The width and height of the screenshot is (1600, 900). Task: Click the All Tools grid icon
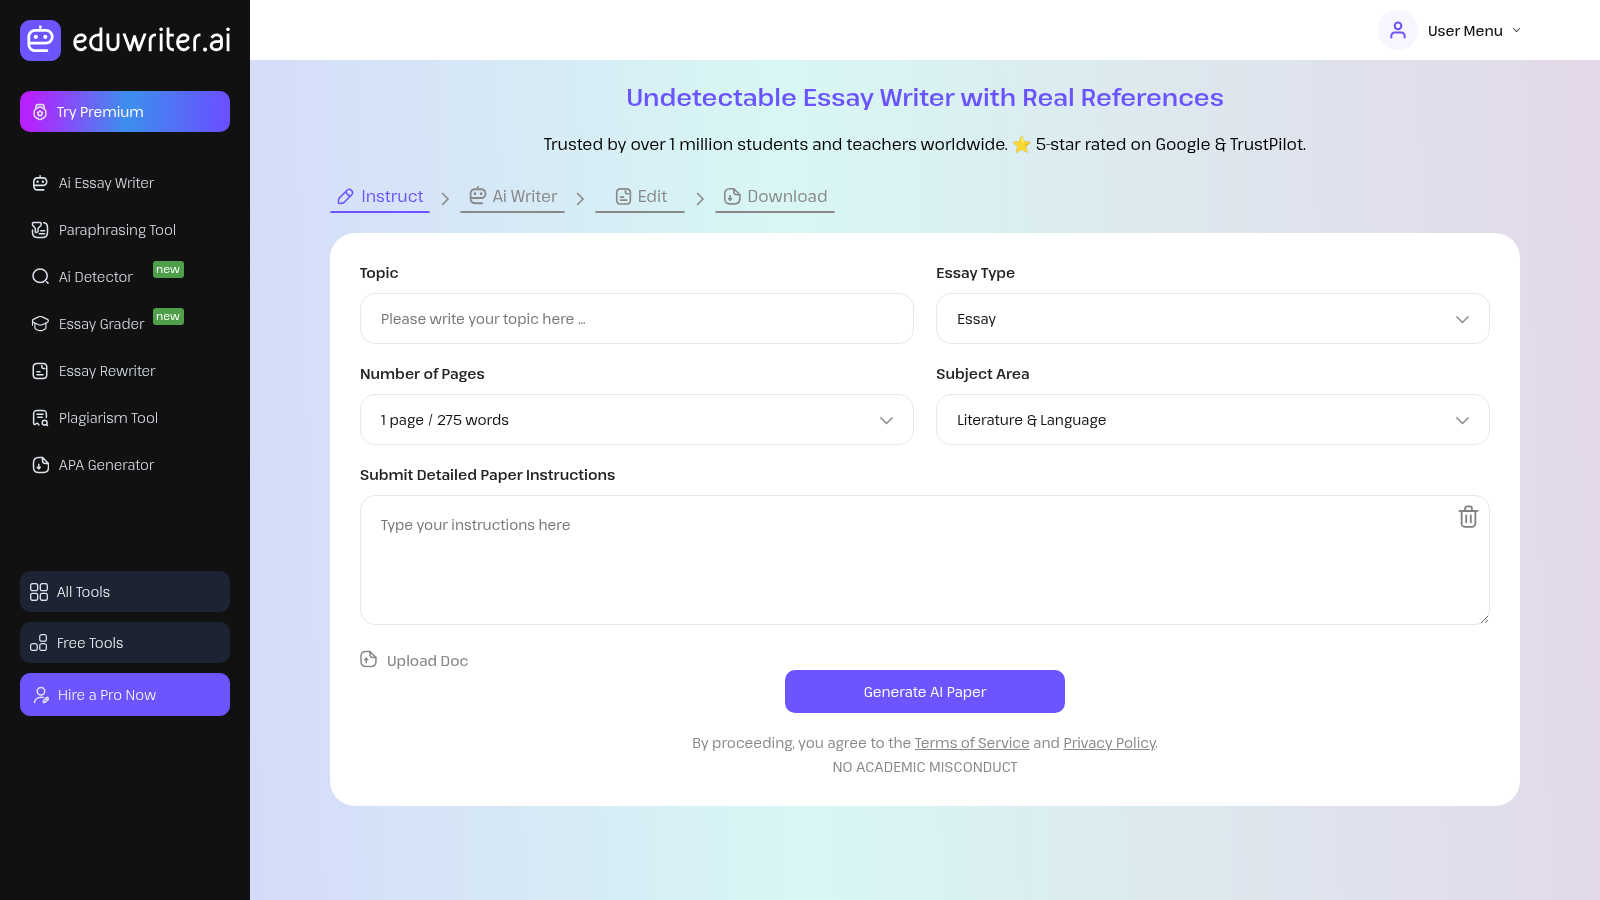(39, 592)
